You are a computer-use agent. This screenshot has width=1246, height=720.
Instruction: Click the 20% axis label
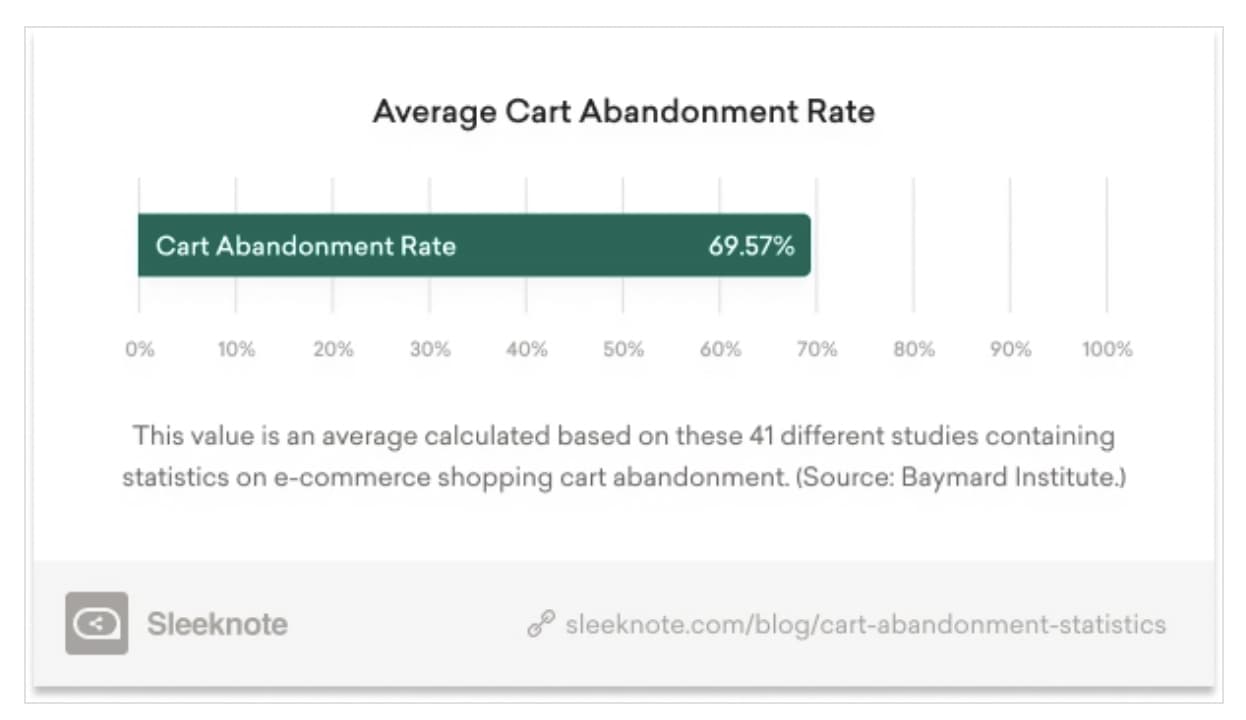coord(333,350)
